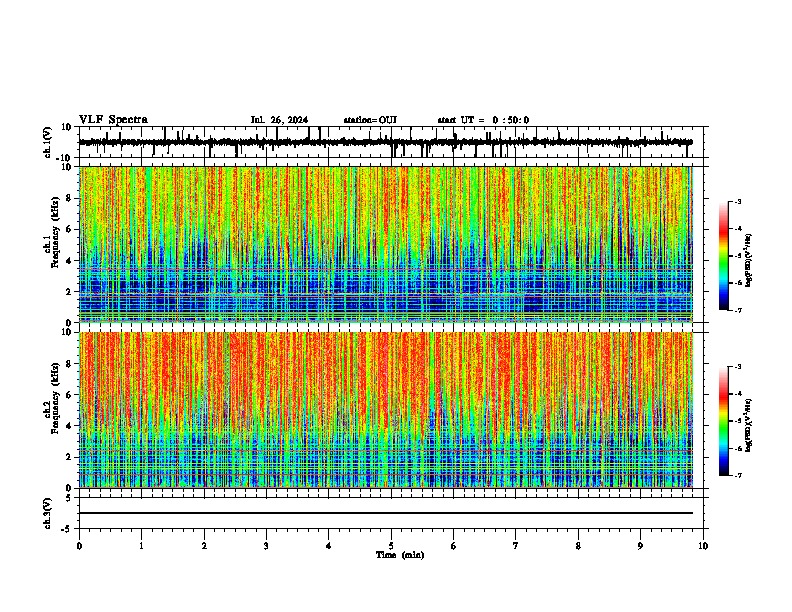Click the ch.2 "Frequency (kHz)" axis label

pyautogui.click(x=55, y=398)
